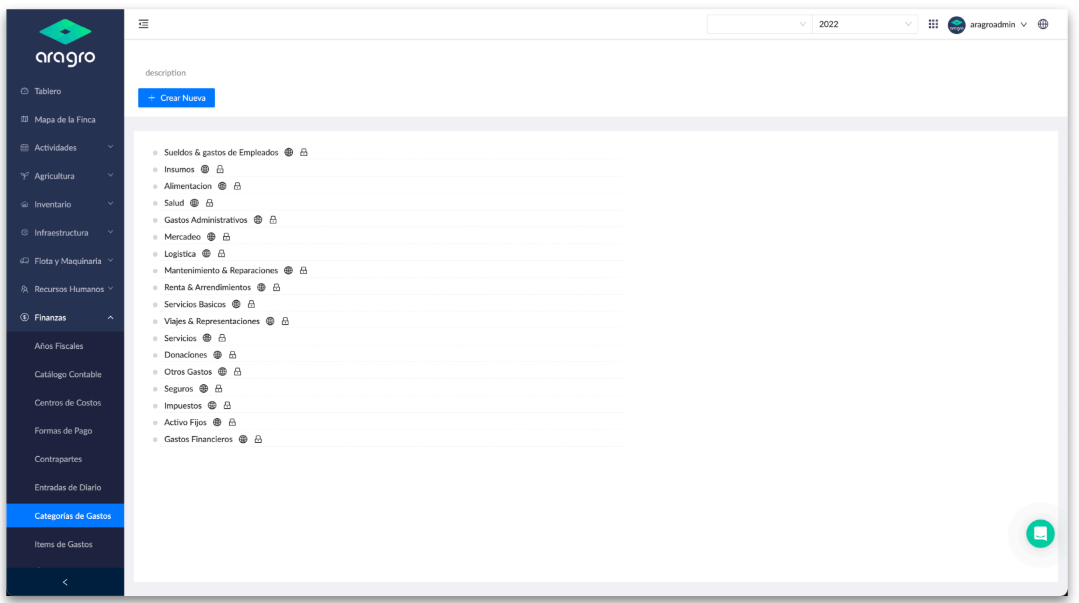Screen dimensions: 1079x603
Task: Open Años Fiscales
Action: (65, 346)
